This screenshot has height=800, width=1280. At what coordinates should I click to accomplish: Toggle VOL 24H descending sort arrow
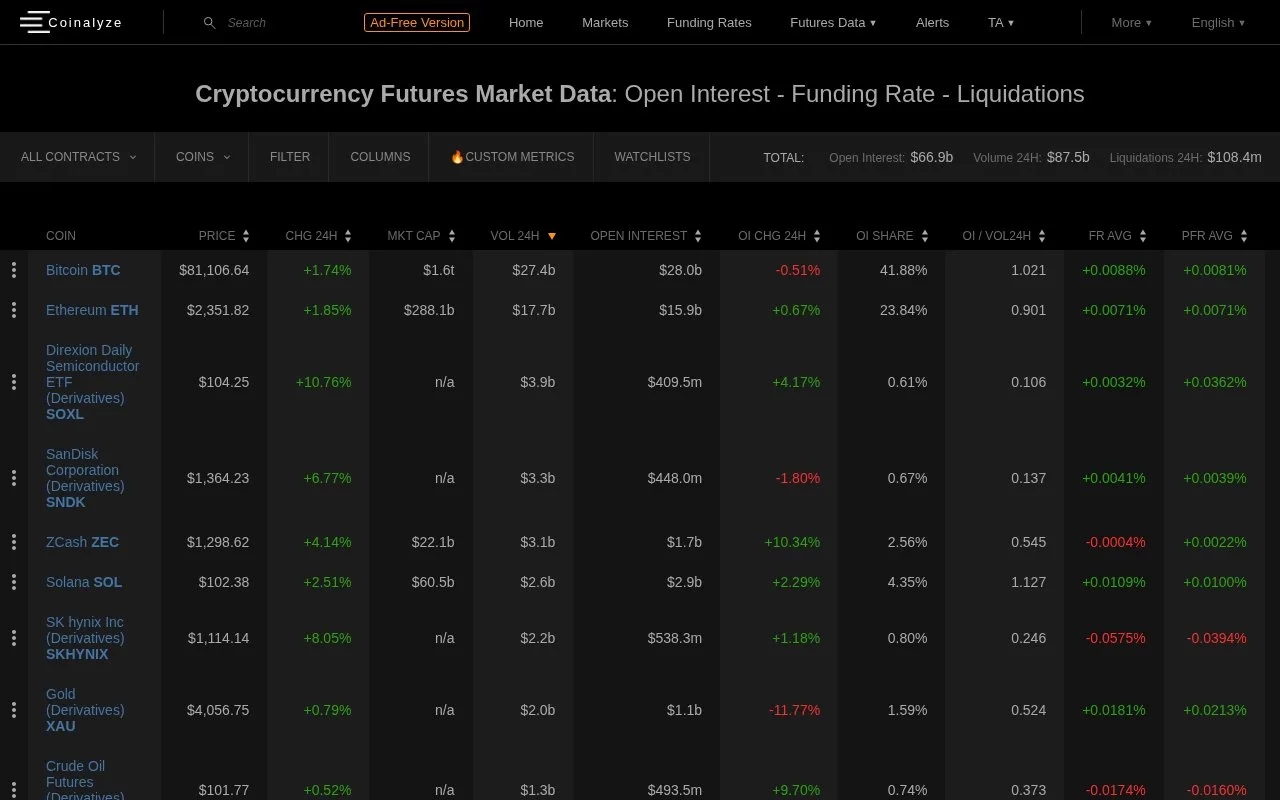(x=552, y=236)
